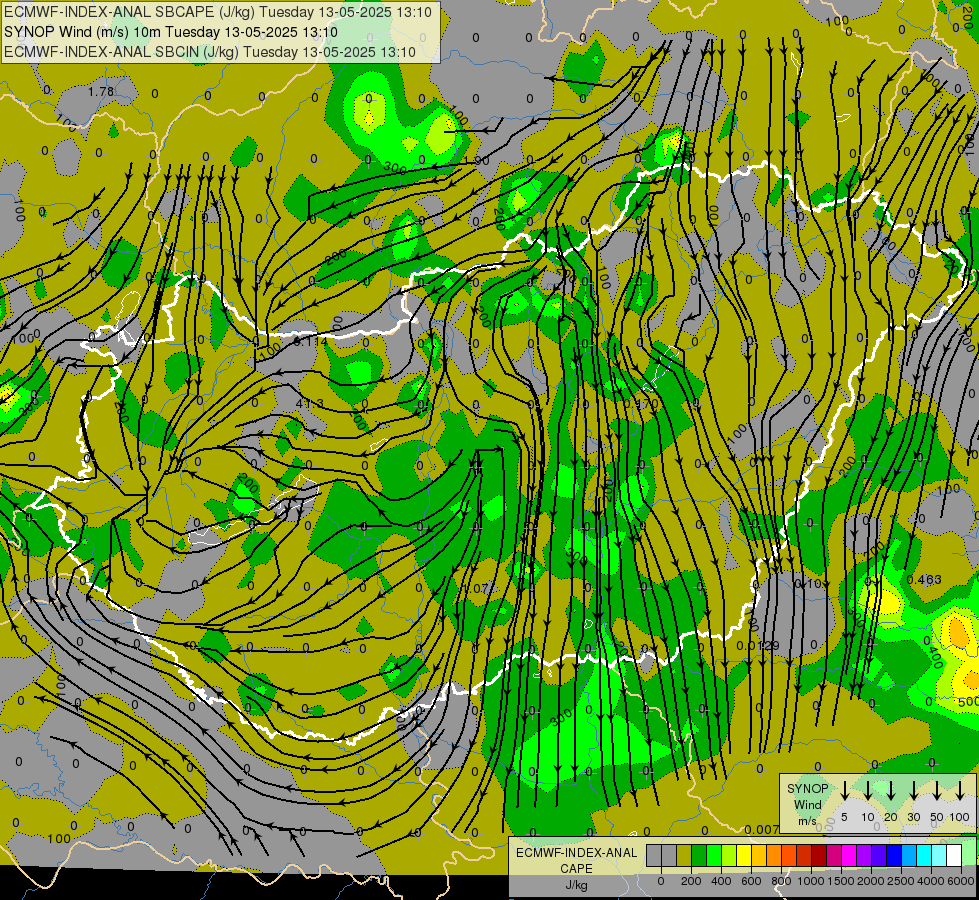
Task: Click the 6000 tick label on the colorbar
Action: 961,881
